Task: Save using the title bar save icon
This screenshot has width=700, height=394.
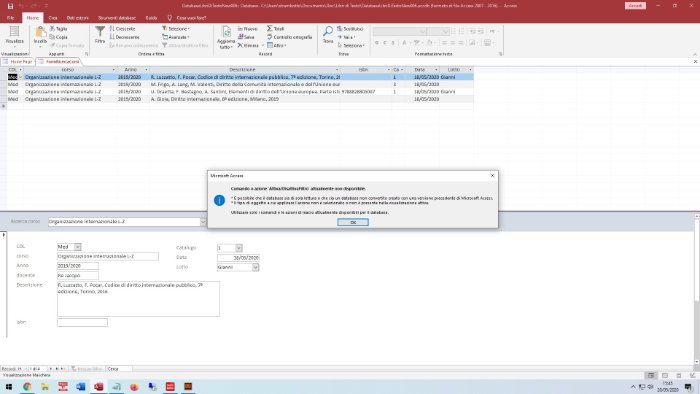Action: (x=10, y=6)
